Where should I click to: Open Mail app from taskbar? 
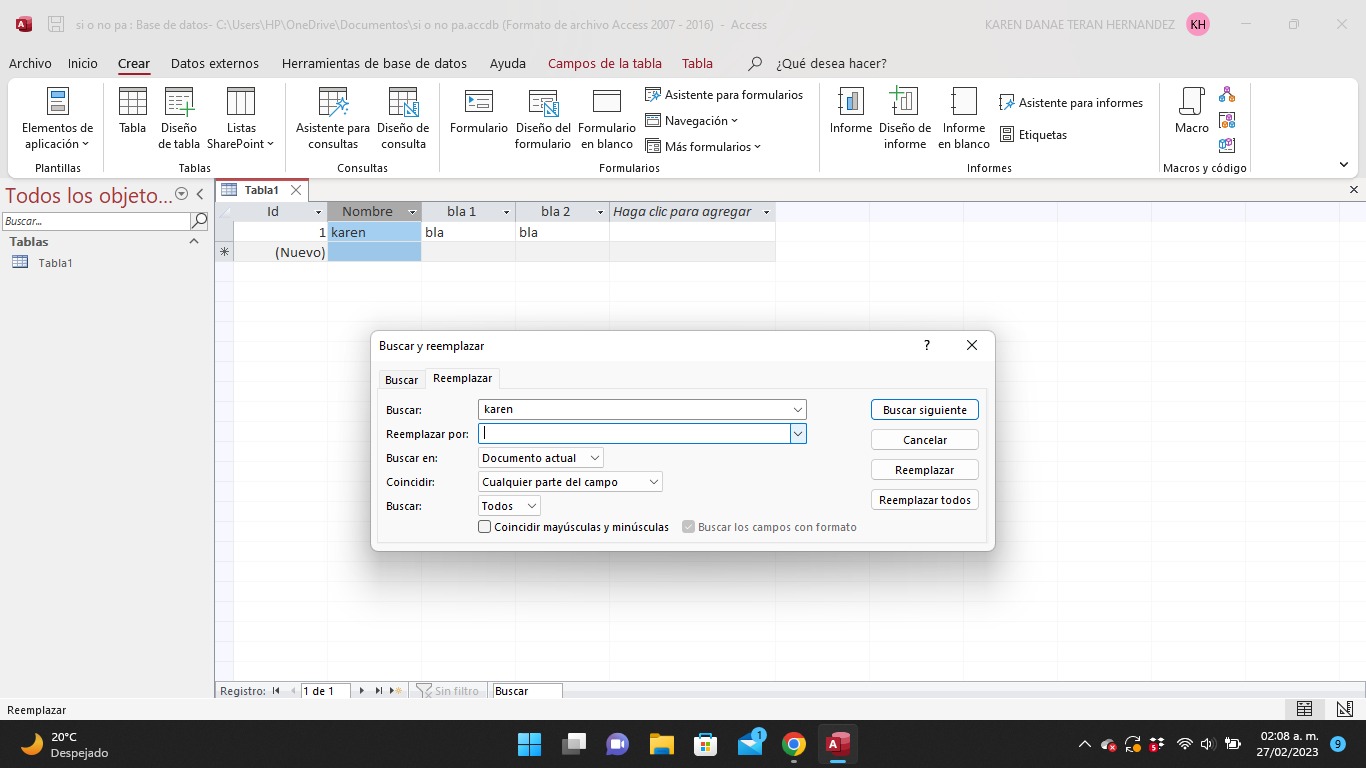(750, 744)
